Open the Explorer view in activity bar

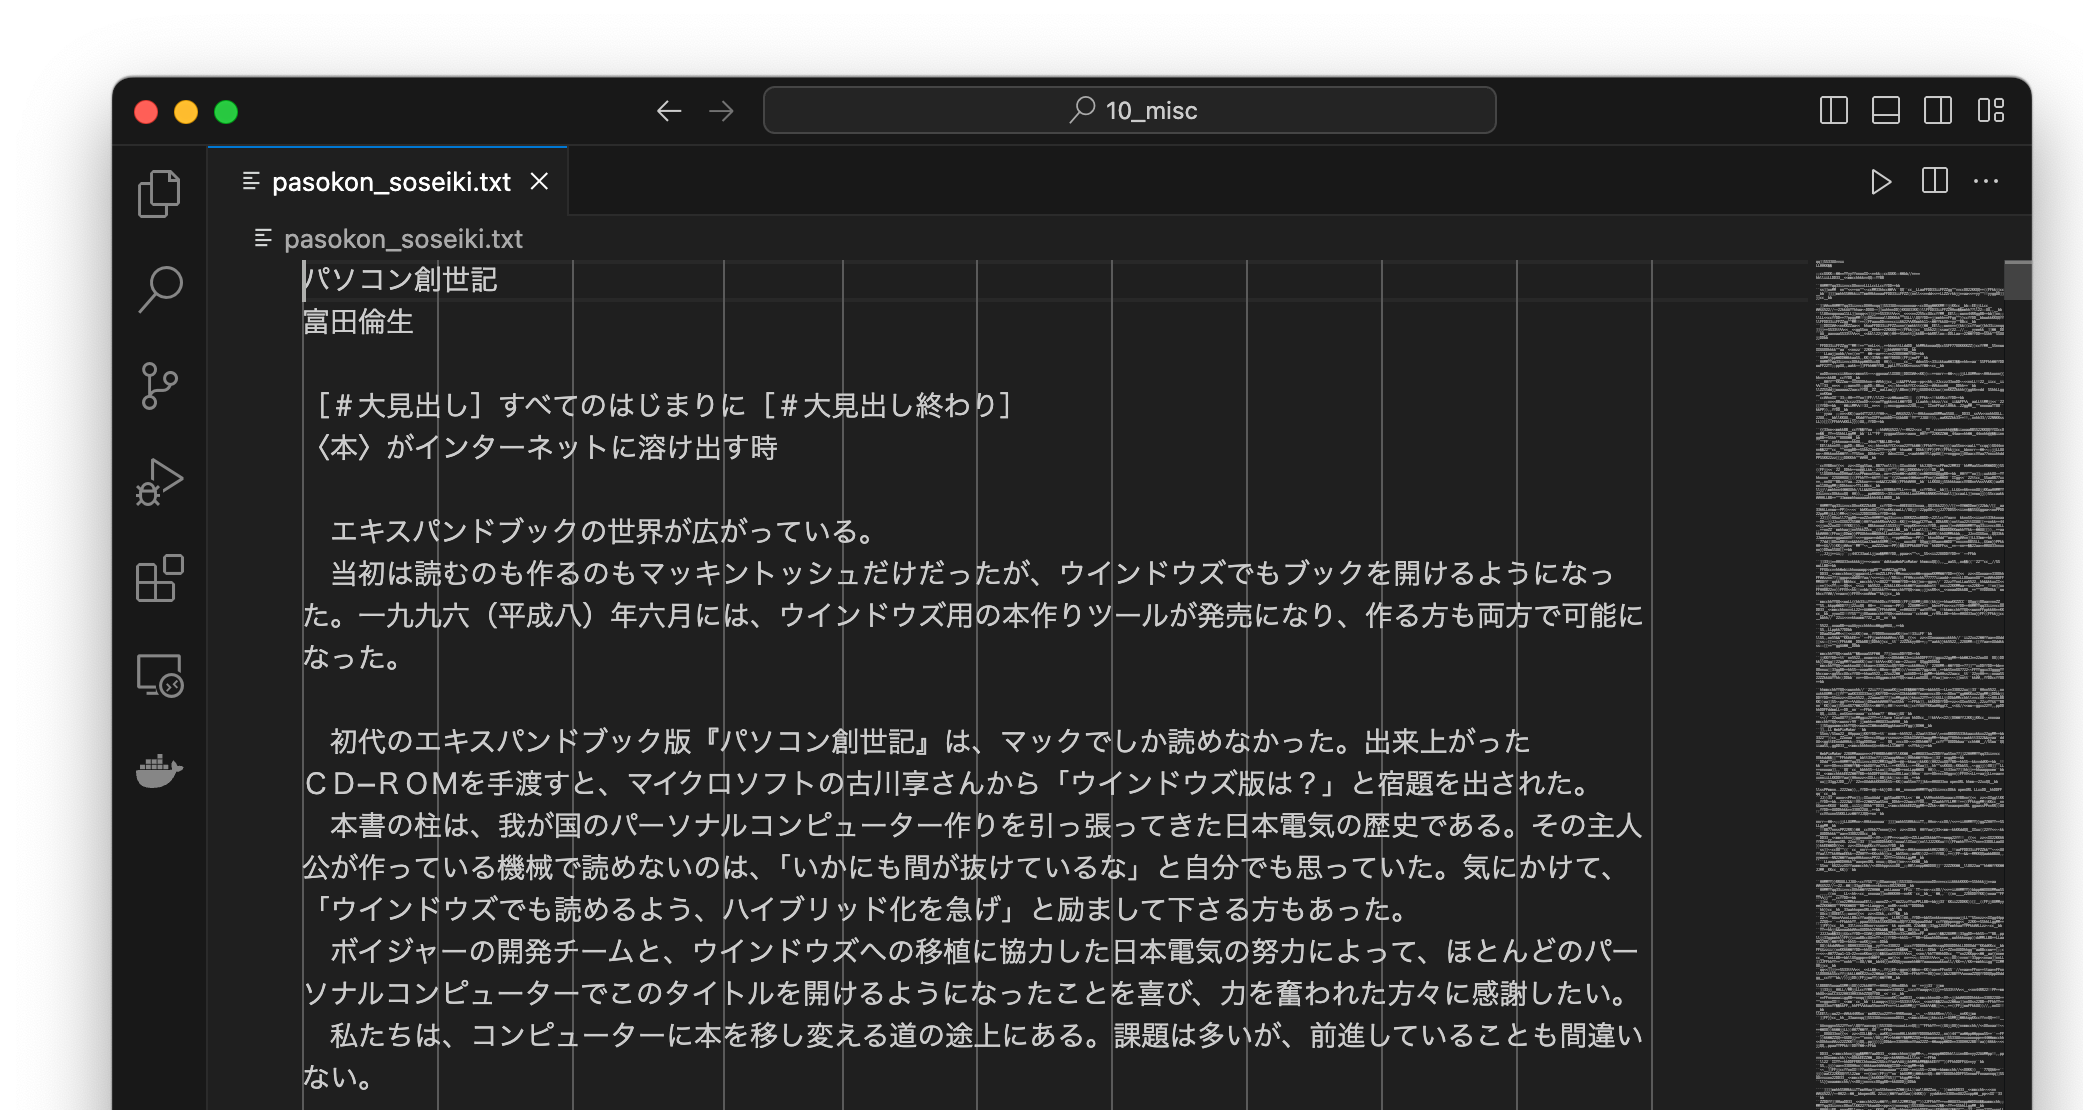pyautogui.click(x=159, y=193)
